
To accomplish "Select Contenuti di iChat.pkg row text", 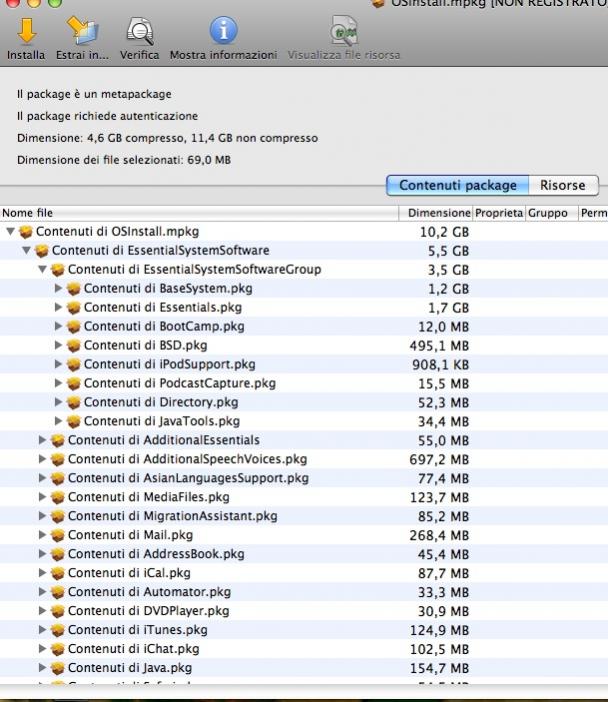I will 133,649.
